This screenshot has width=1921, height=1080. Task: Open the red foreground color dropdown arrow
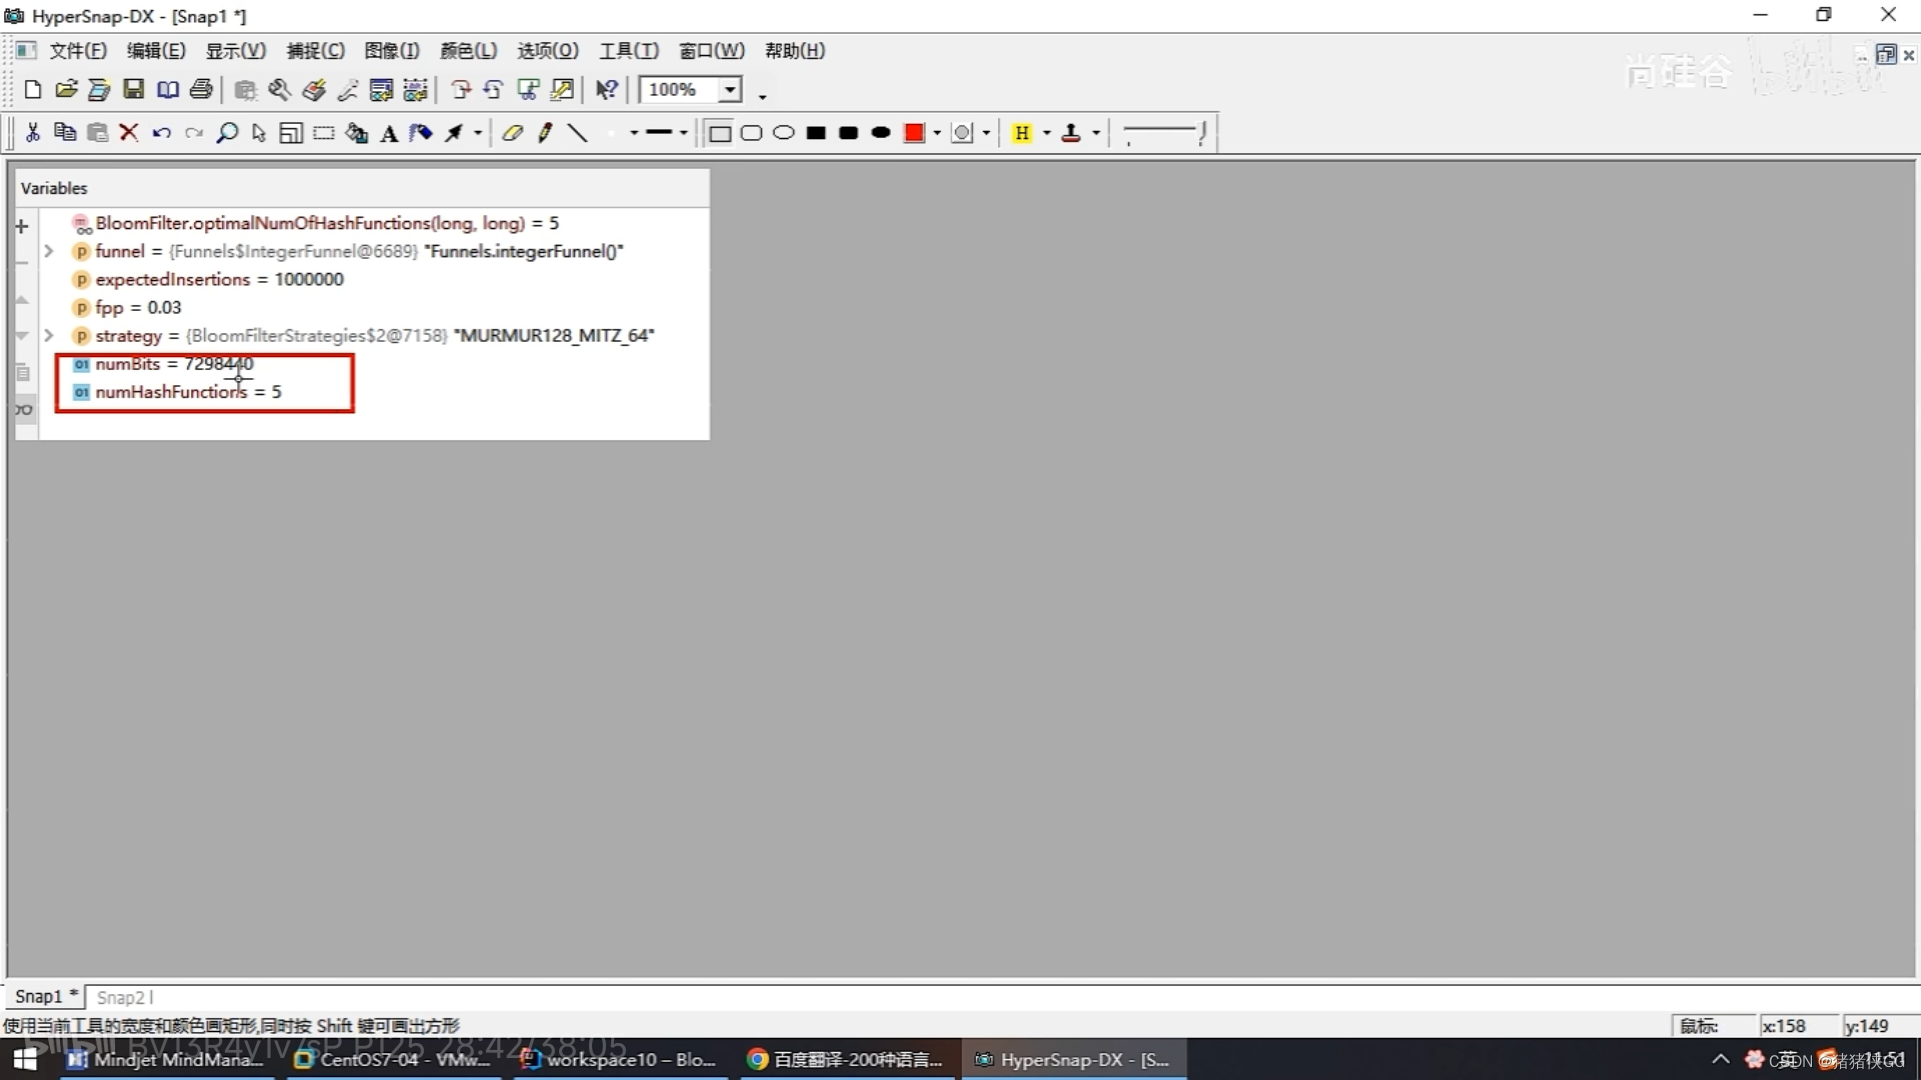pyautogui.click(x=937, y=133)
